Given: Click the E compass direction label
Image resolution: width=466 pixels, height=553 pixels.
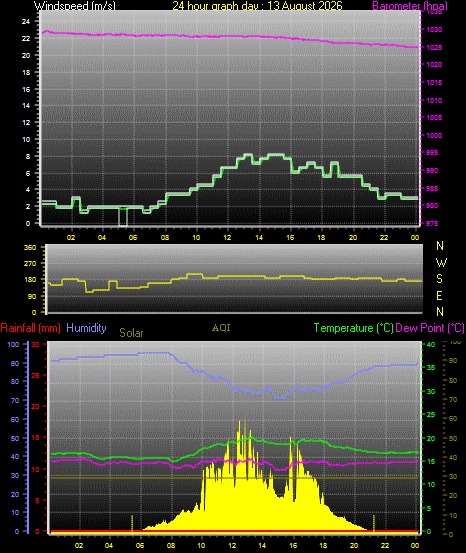Looking at the screenshot, I should click(439, 296).
